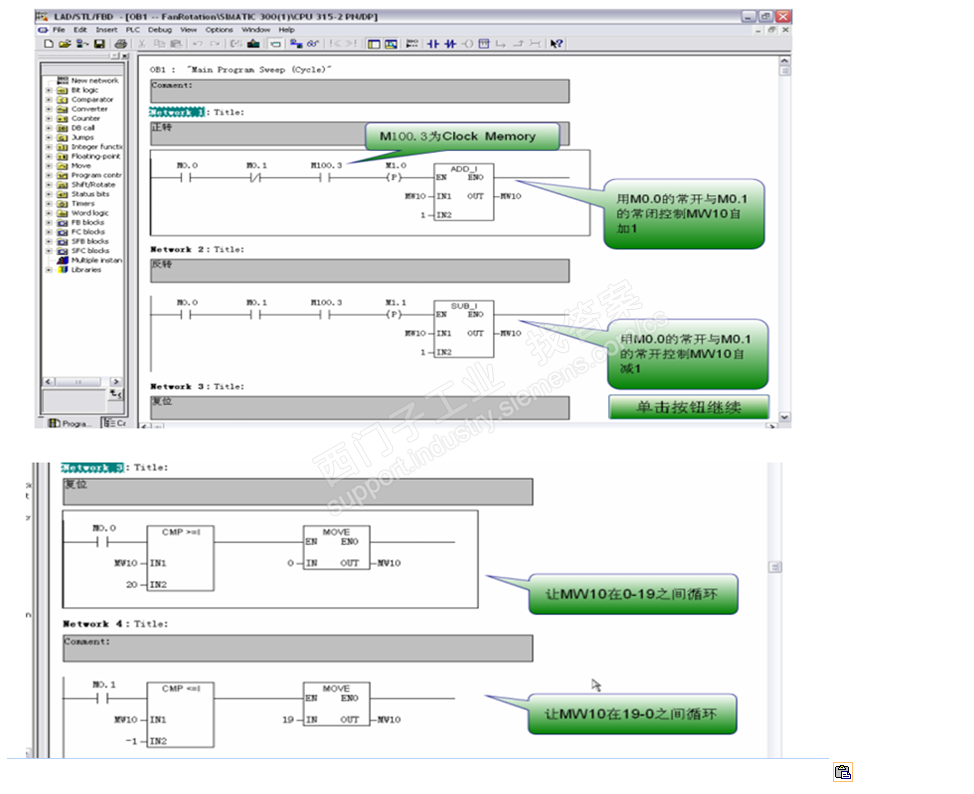The height and width of the screenshot is (794, 974).
Task: Expand the Comparator tree folder
Action: pyautogui.click(x=49, y=99)
